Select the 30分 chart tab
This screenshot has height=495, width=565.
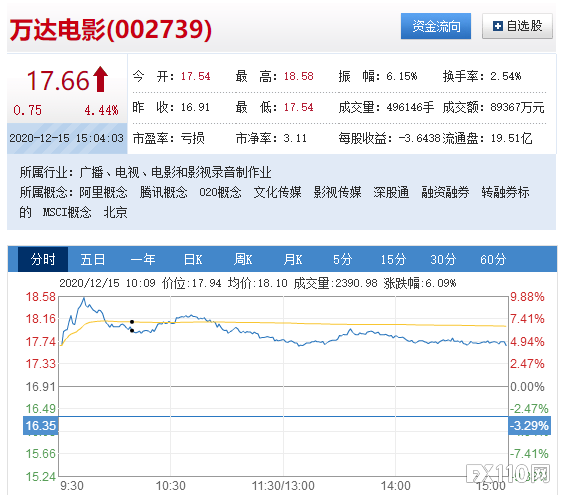pos(443,259)
